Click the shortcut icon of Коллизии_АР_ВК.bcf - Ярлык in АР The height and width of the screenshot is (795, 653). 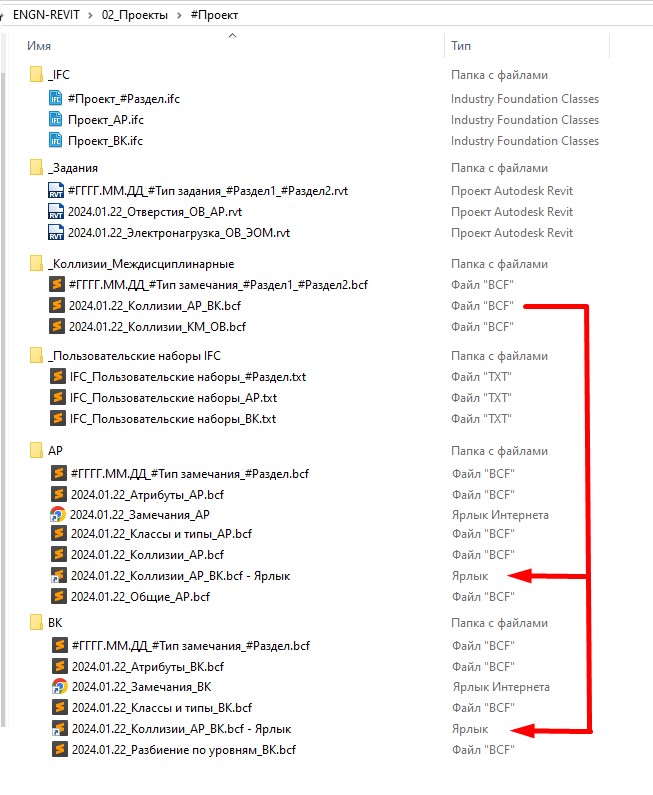tap(59, 575)
